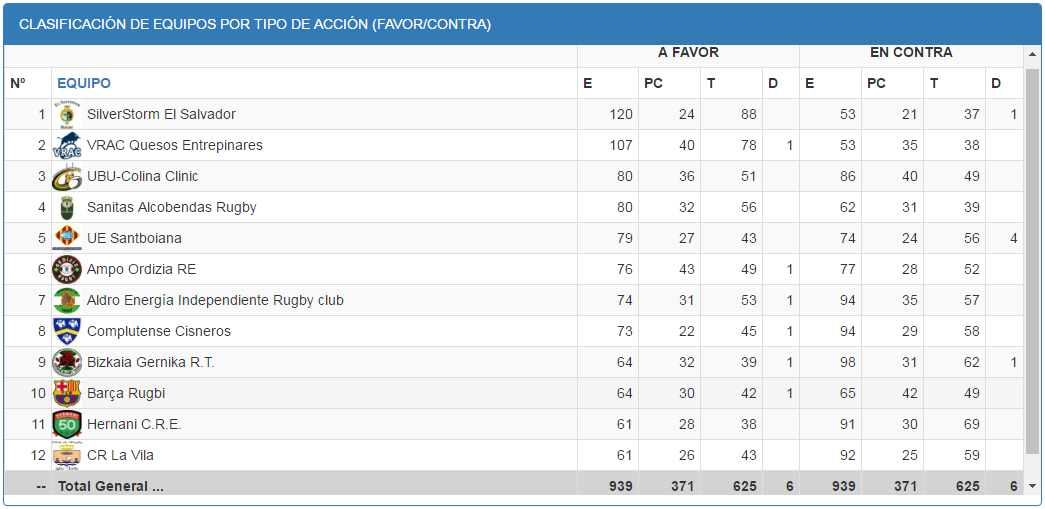Click the Complutense Cisneros team shield

pyautogui.click(x=67, y=332)
